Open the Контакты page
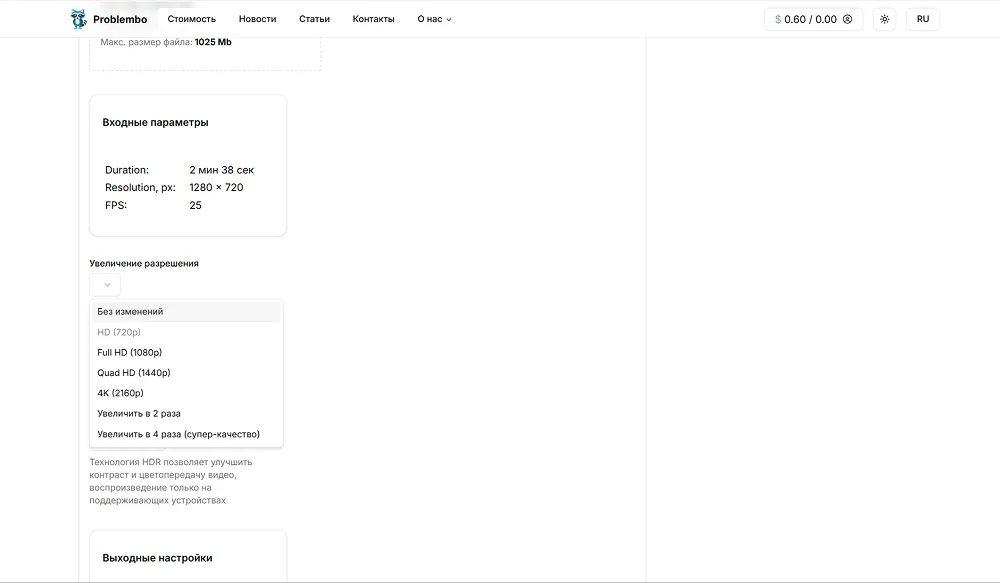Image resolution: width=1000 pixels, height=583 pixels. pyautogui.click(x=373, y=19)
